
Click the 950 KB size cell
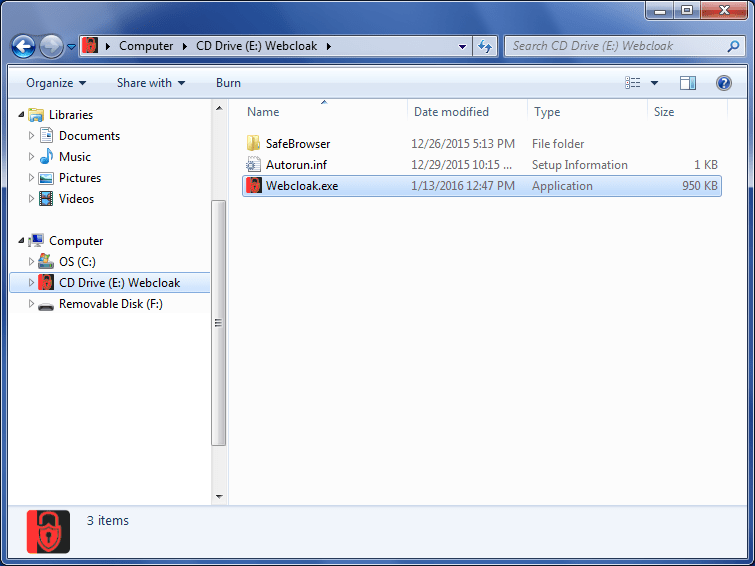[700, 186]
